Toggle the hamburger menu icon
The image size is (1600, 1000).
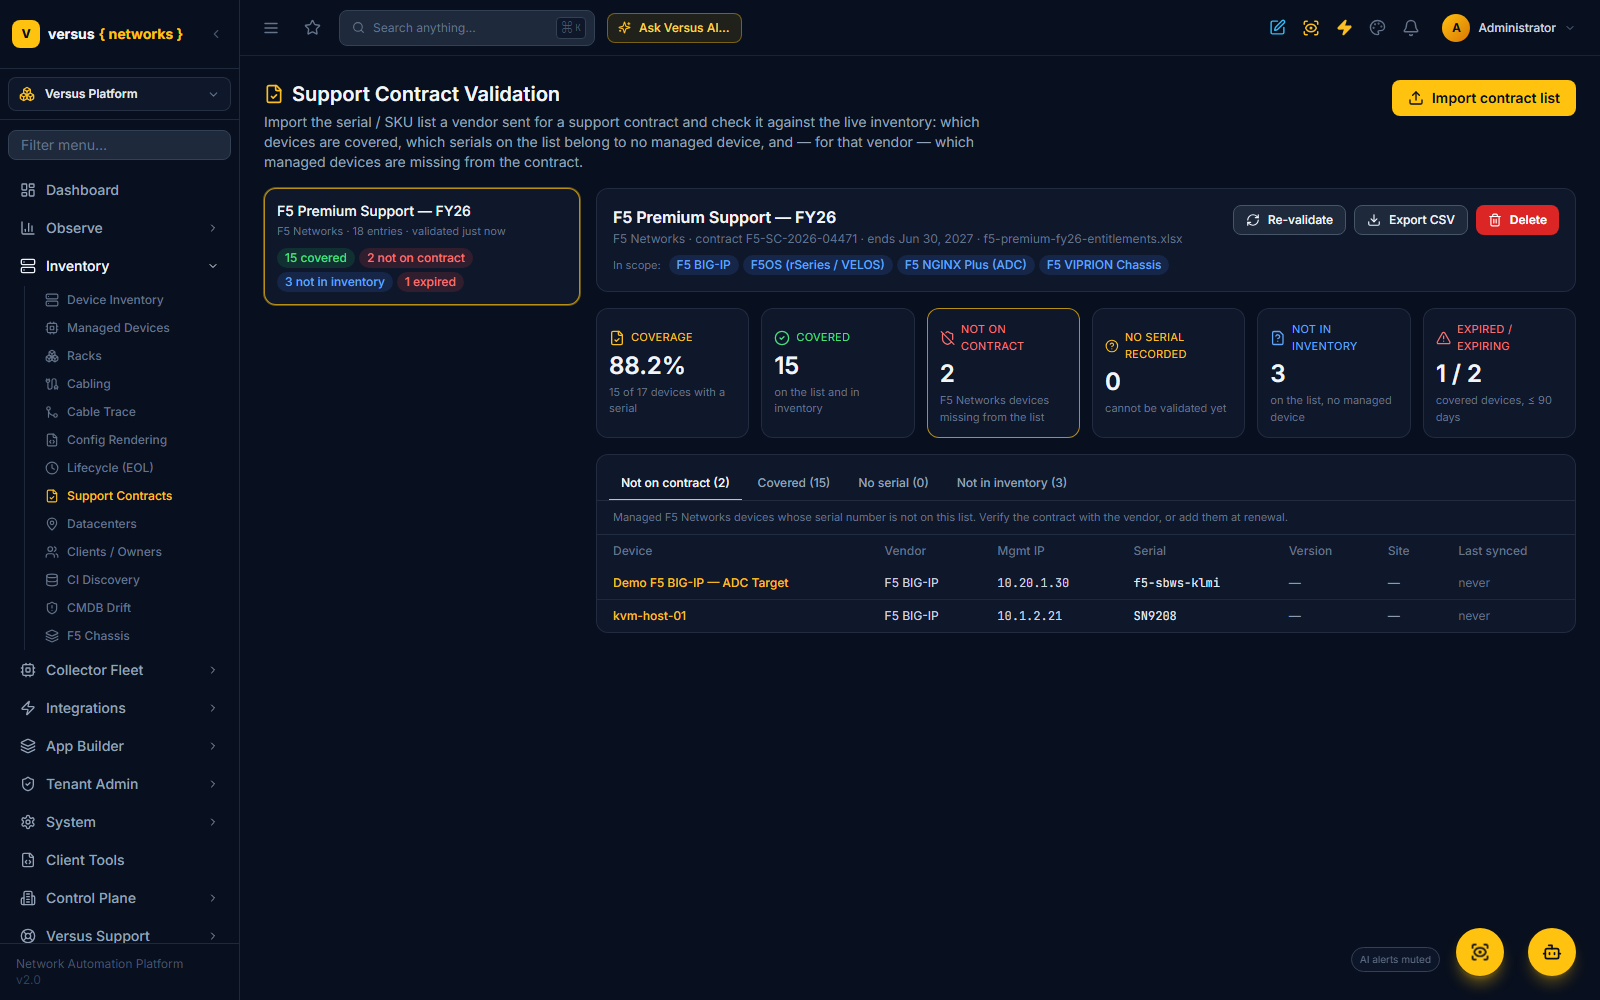click(x=271, y=28)
